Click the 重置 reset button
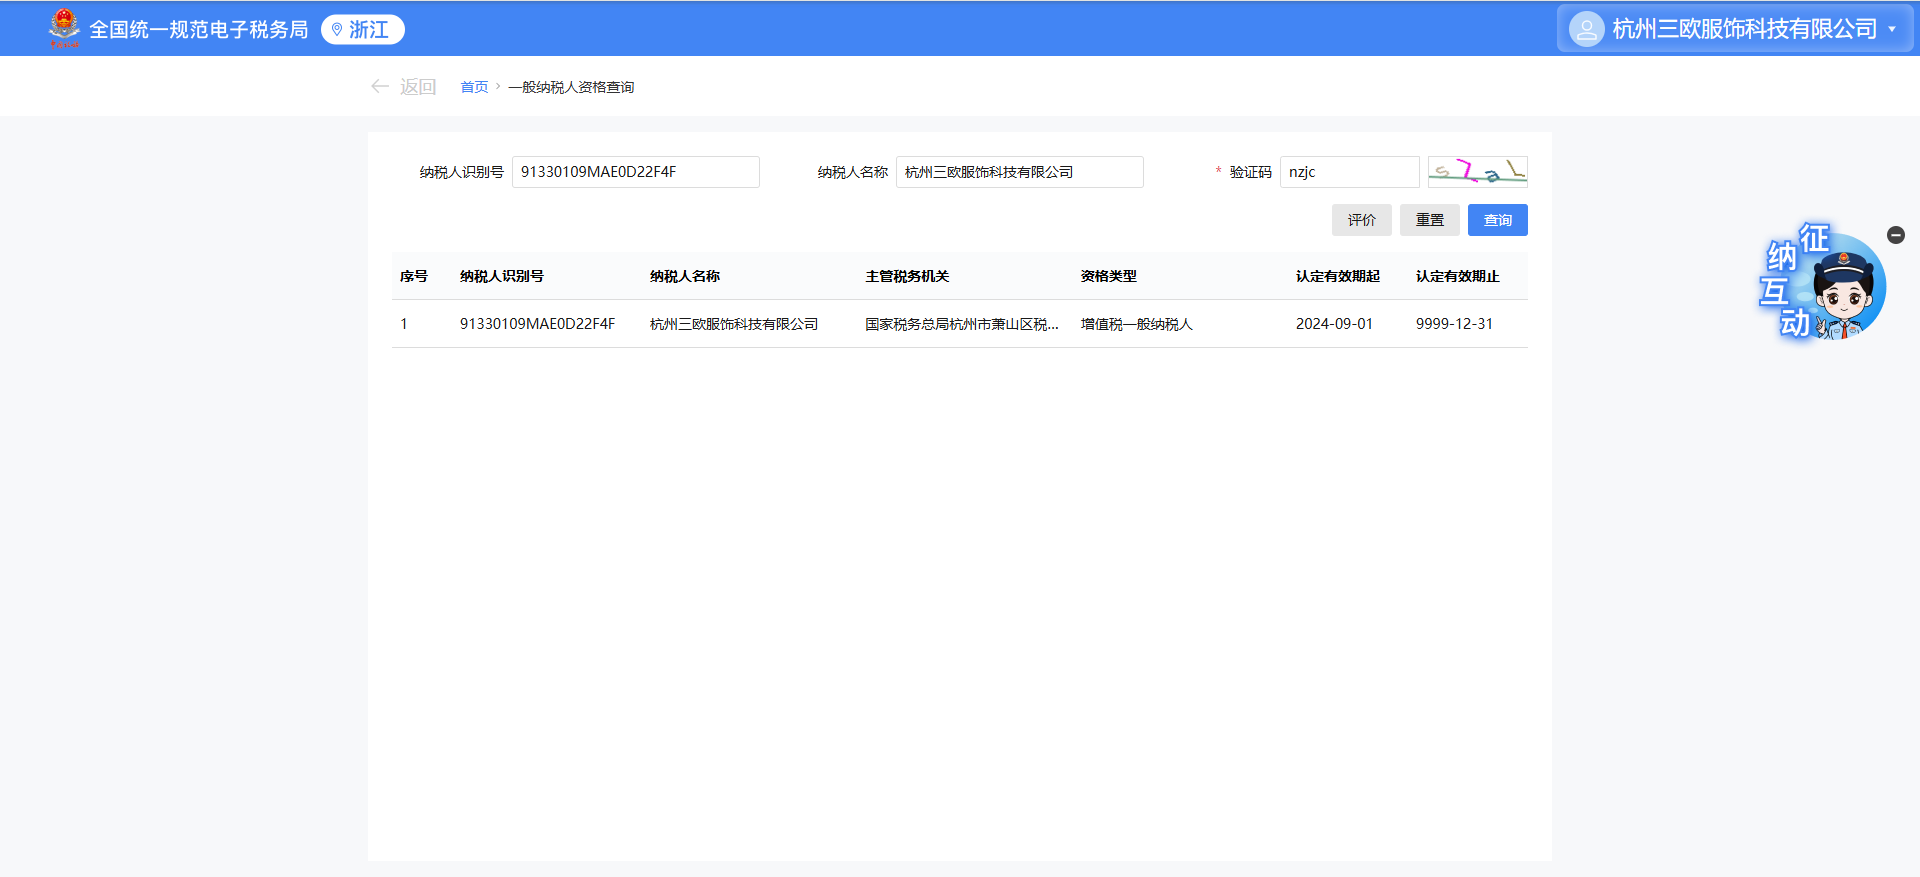Viewport: 1920px width, 877px height. point(1429,220)
